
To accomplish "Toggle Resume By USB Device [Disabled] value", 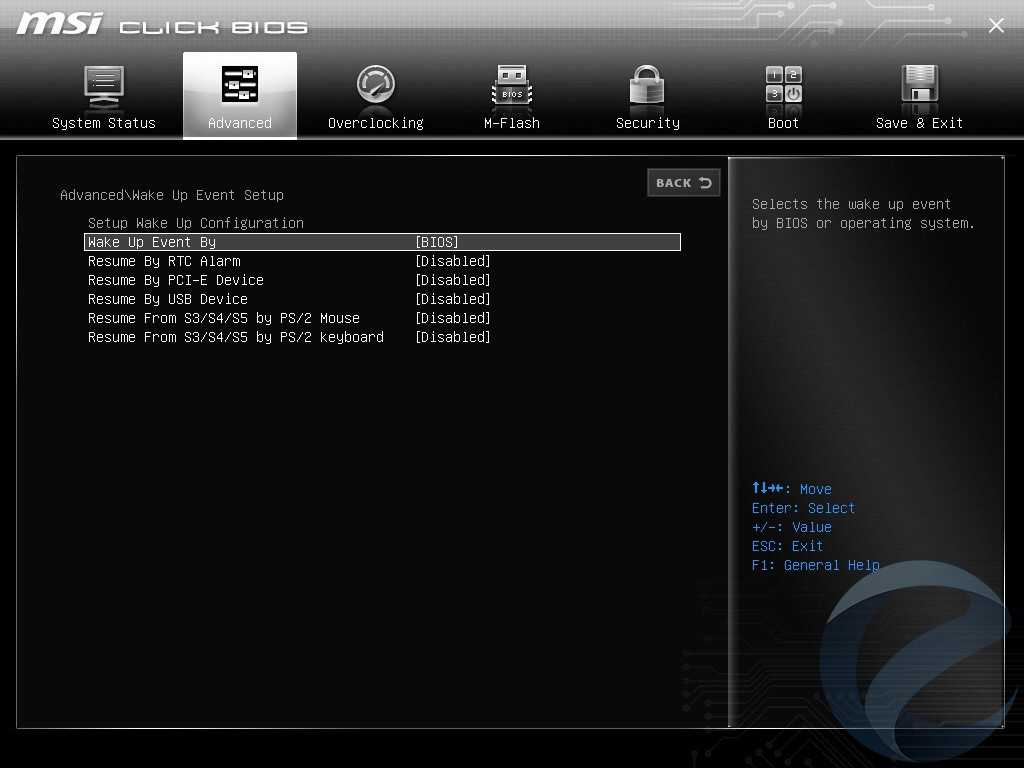I will click(452, 299).
